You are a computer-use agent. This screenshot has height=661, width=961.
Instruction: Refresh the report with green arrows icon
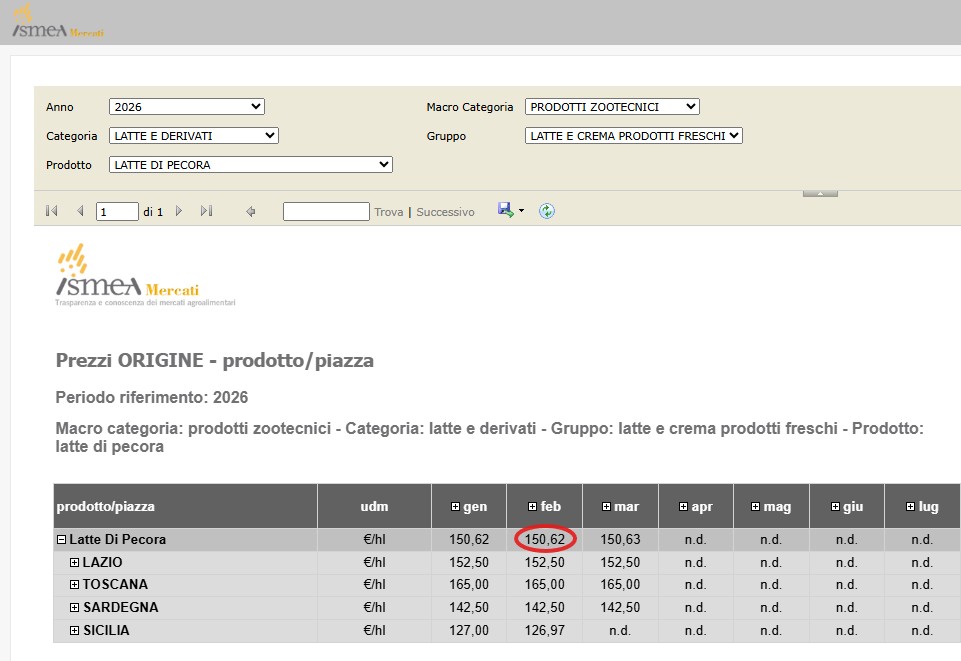click(x=547, y=211)
